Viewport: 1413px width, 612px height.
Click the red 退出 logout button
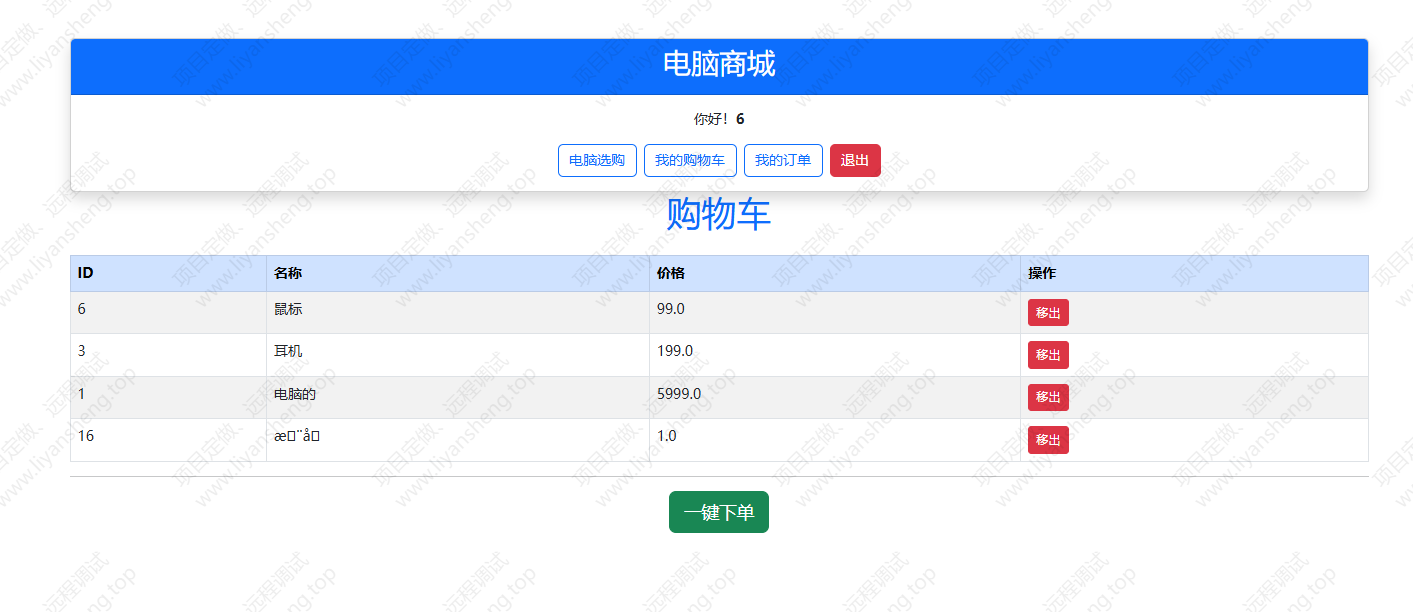click(x=855, y=160)
